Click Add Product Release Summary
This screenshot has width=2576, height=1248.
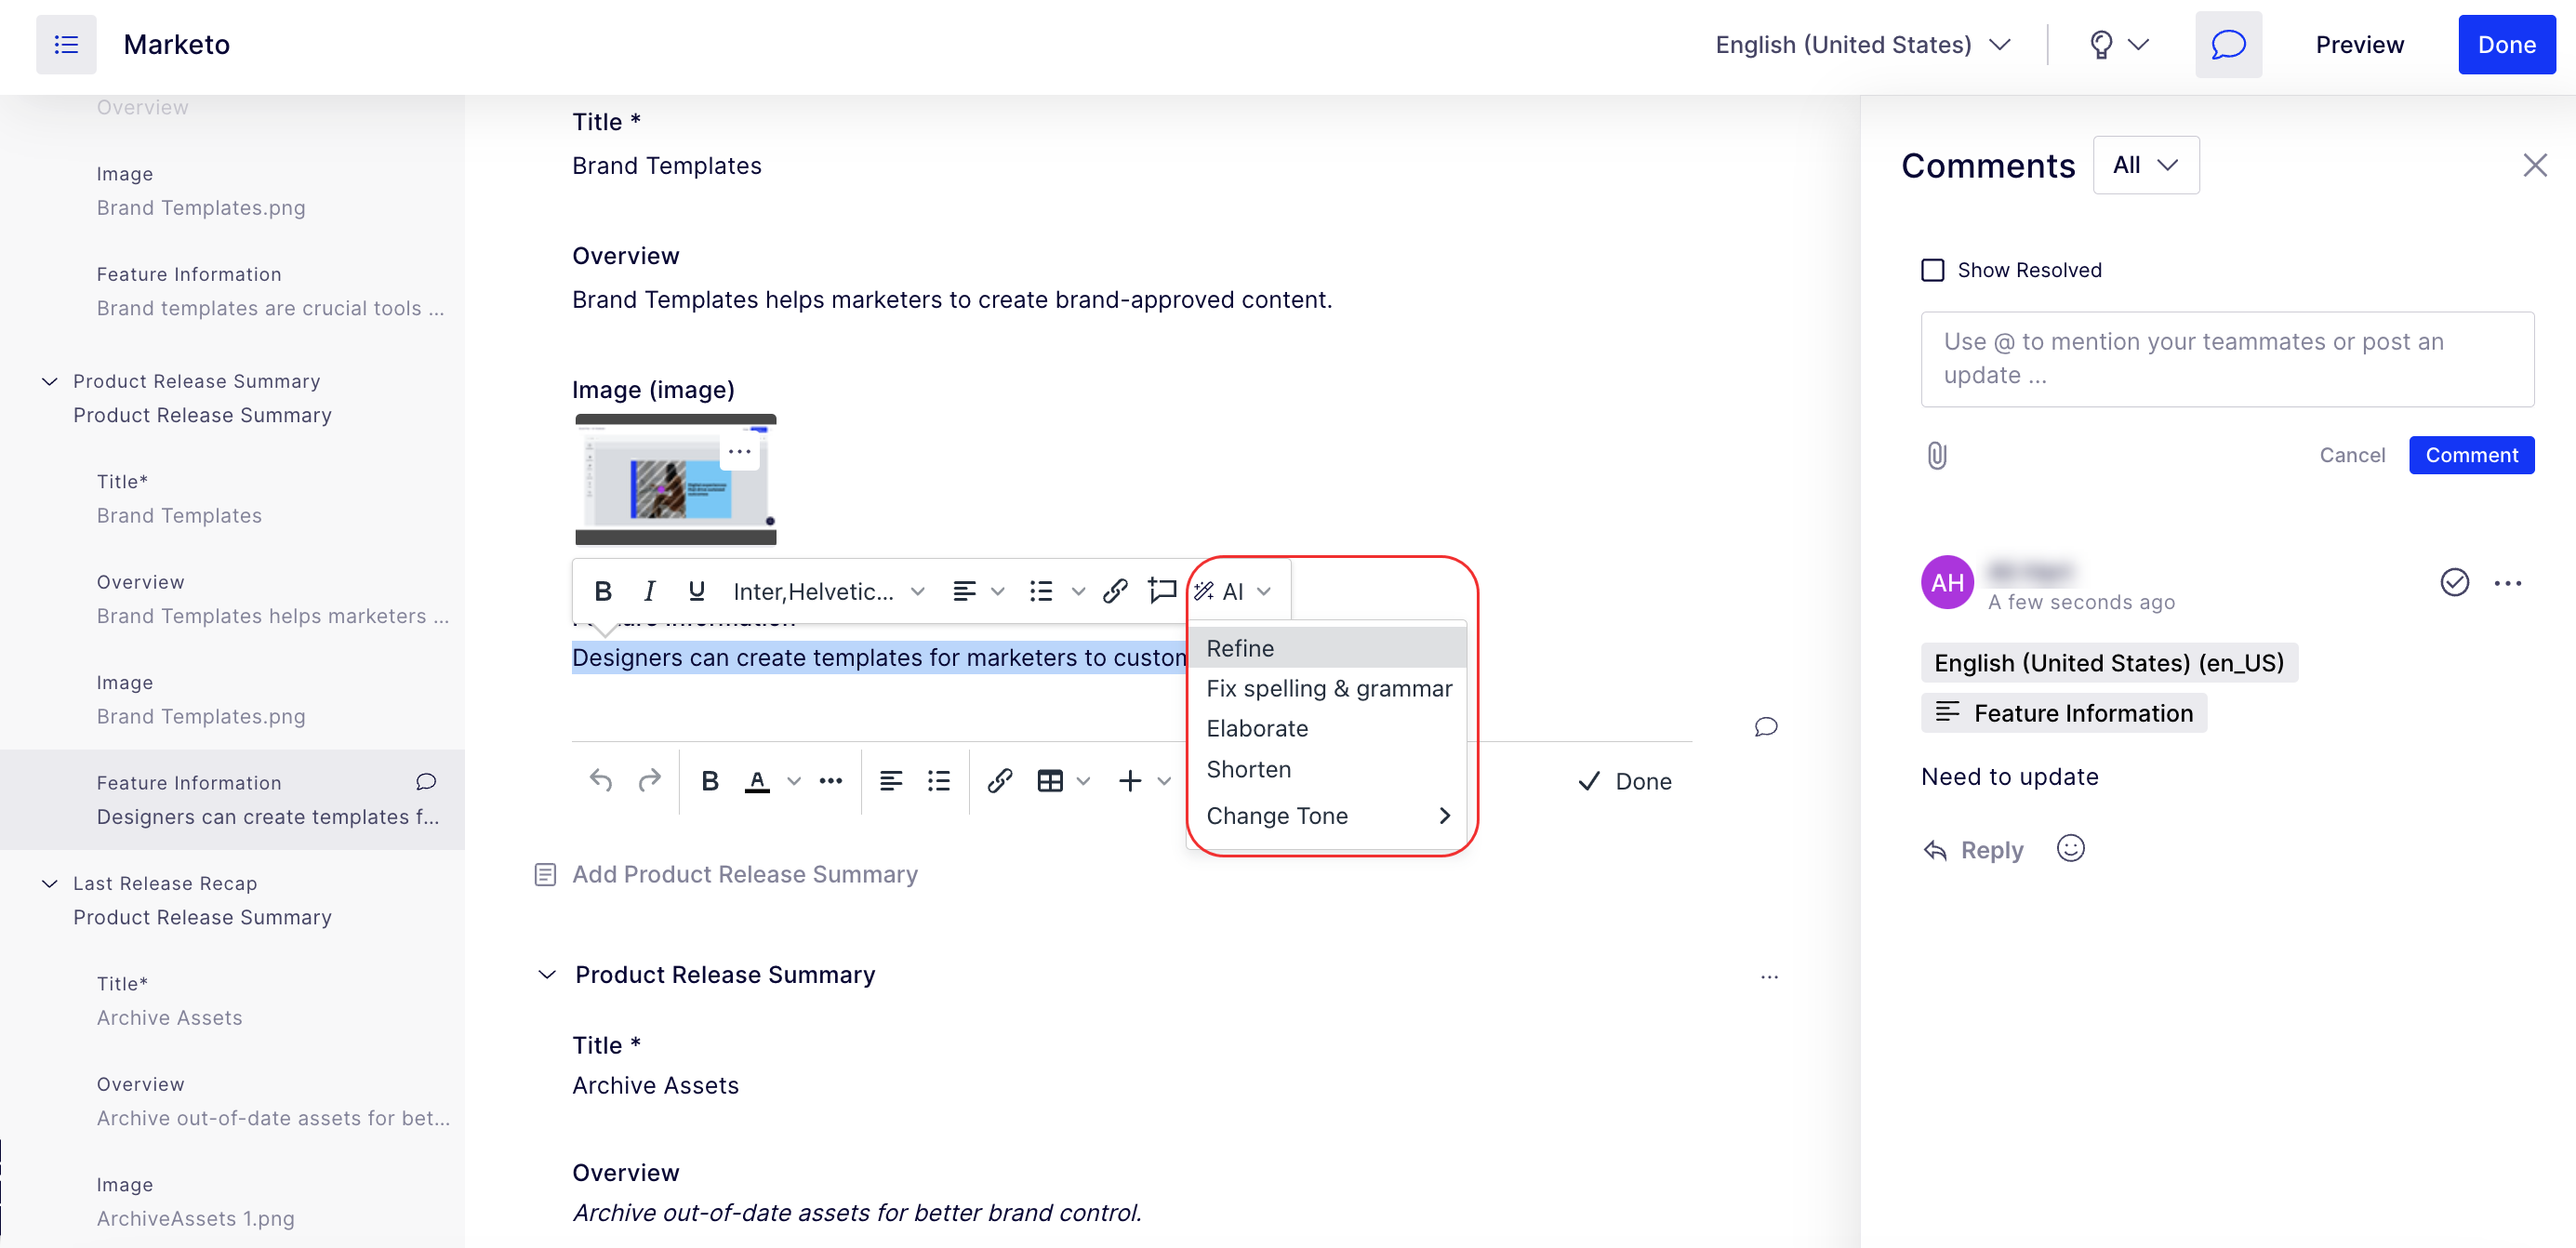(727, 875)
